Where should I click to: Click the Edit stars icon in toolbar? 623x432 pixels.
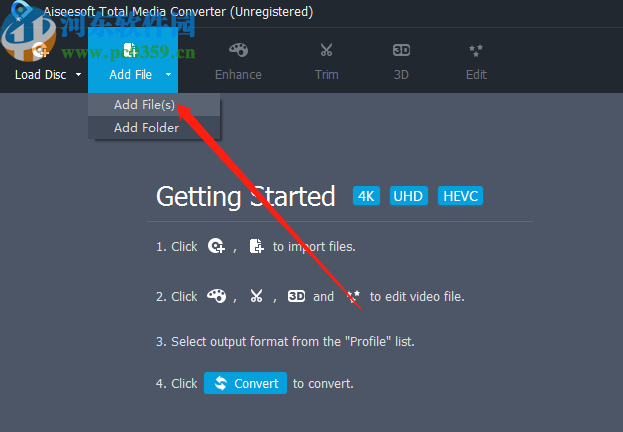point(476,50)
